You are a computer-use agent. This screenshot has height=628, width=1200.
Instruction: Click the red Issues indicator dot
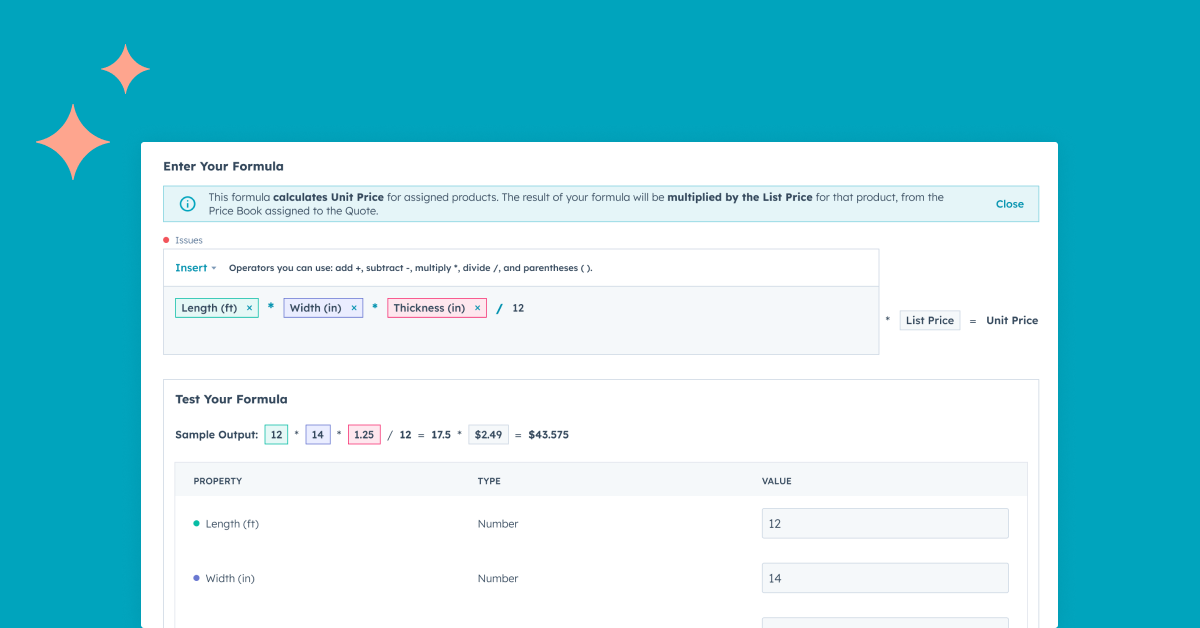coord(165,240)
